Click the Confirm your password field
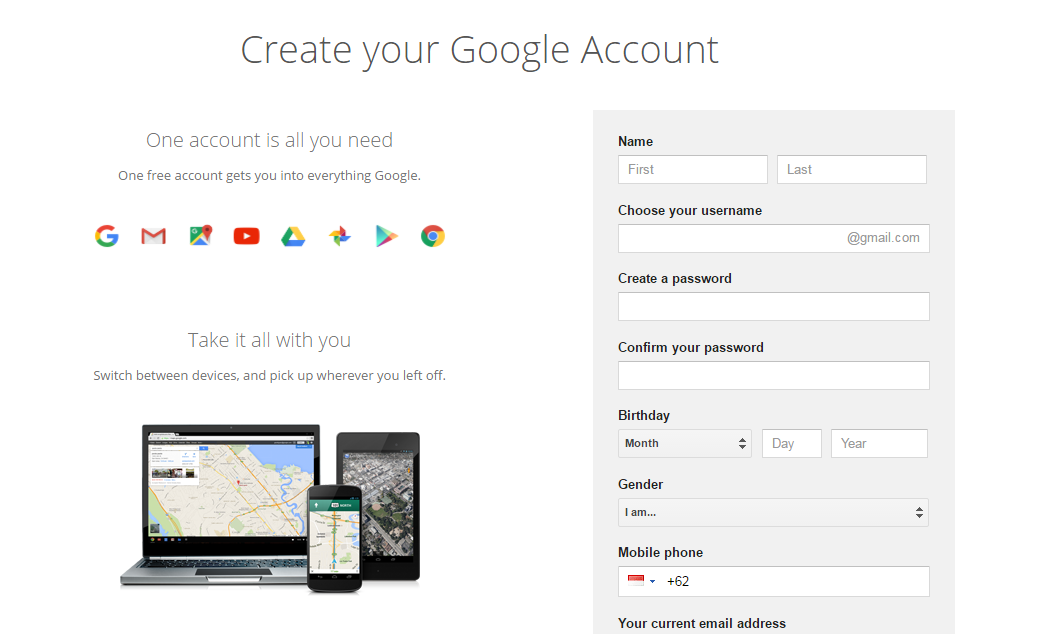1054x634 pixels. point(774,375)
